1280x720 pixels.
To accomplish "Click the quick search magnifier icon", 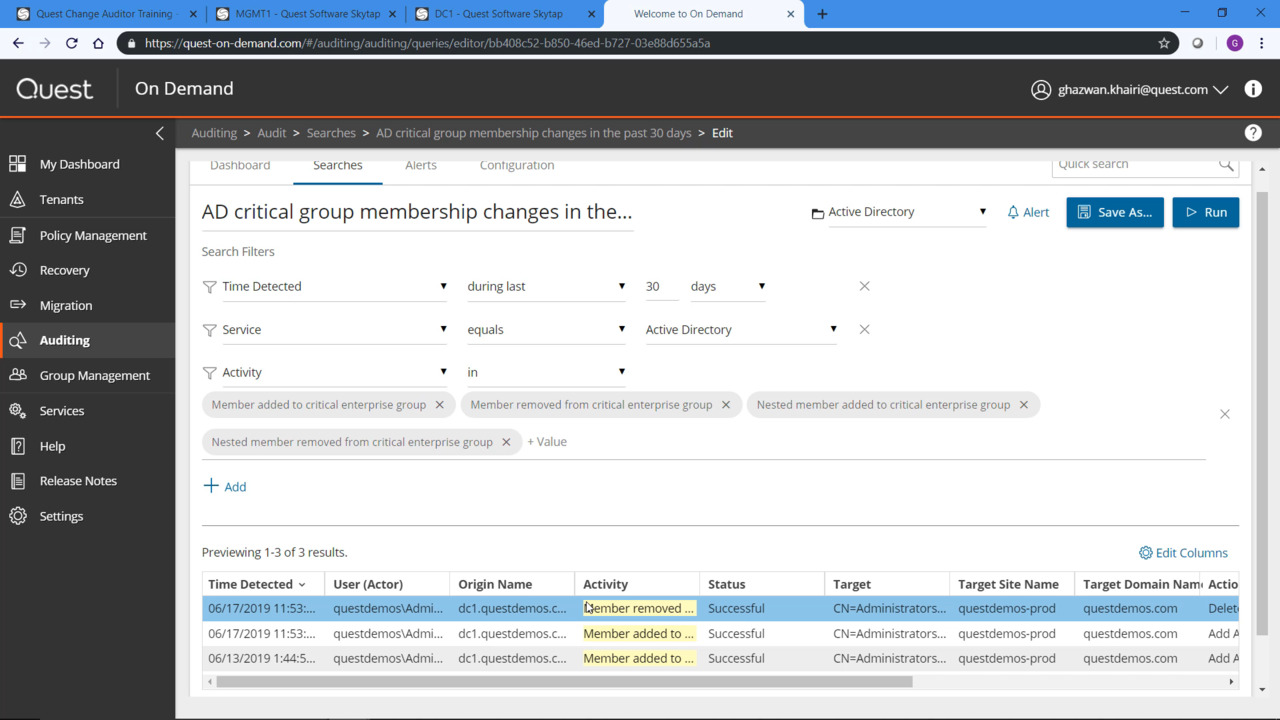I will pyautogui.click(x=1226, y=165).
